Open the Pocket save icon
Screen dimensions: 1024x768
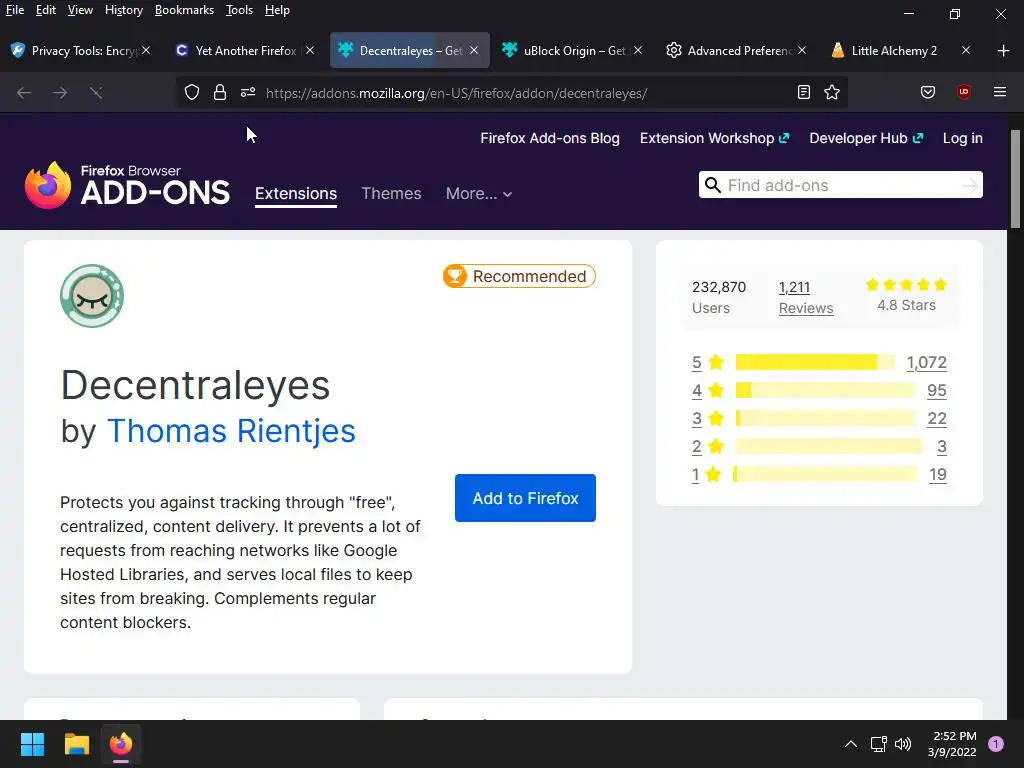click(x=928, y=93)
